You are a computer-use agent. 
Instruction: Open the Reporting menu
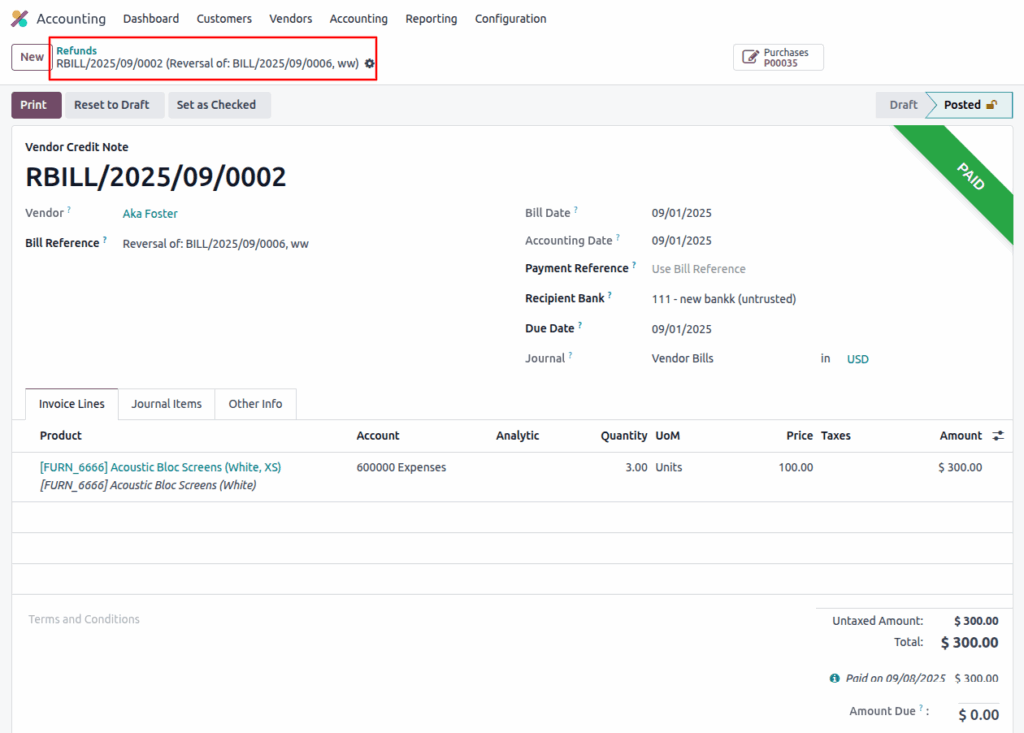coord(431,18)
